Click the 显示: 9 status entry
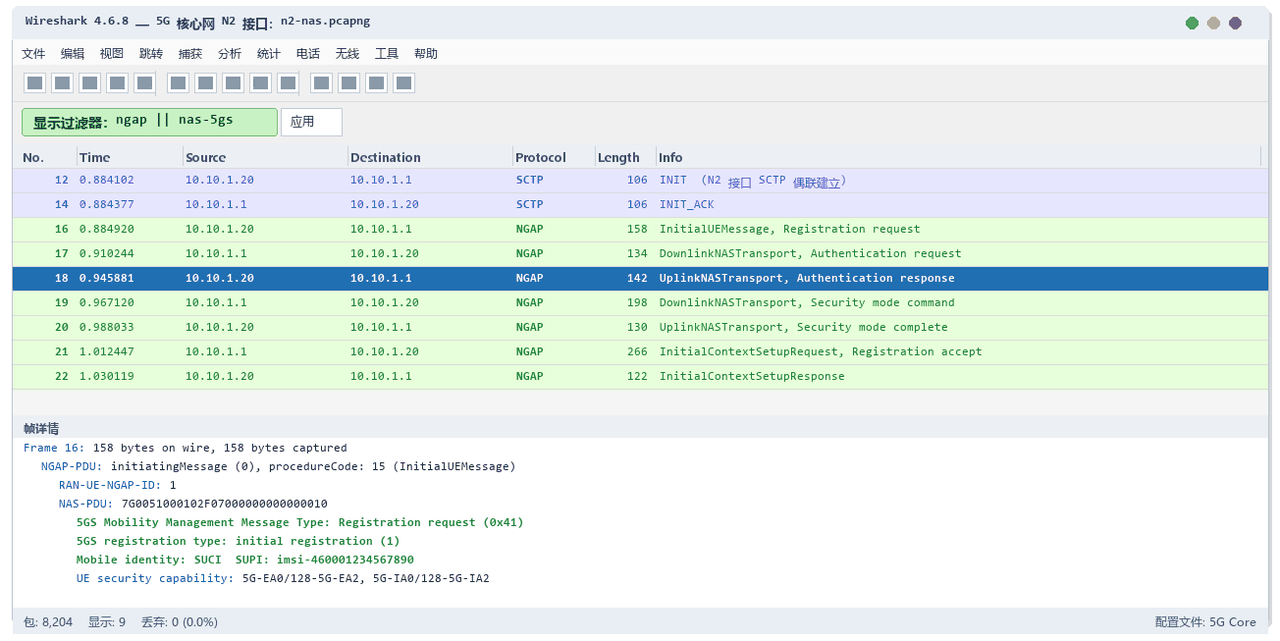Viewport: 1280px width, 641px height. click(107, 622)
